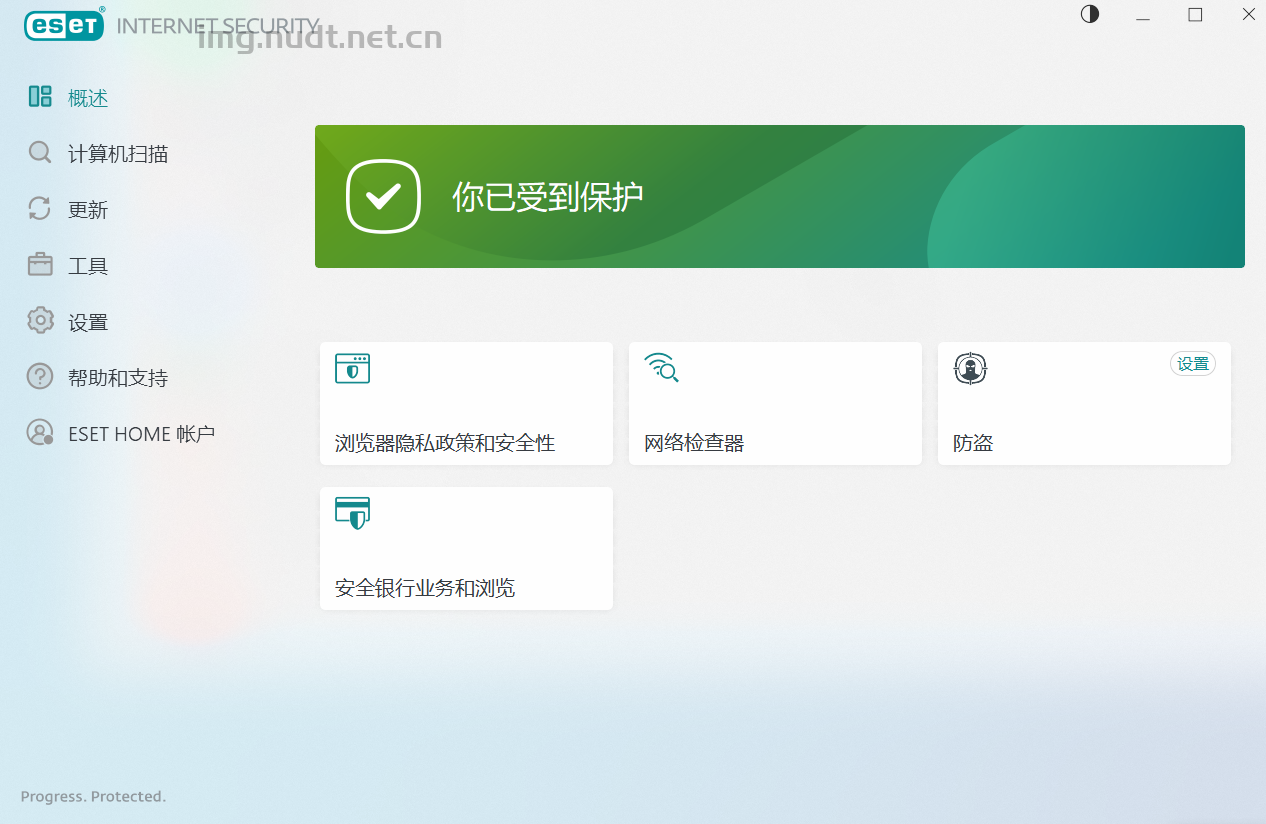Click the 更新 refresh icon

(x=40, y=209)
